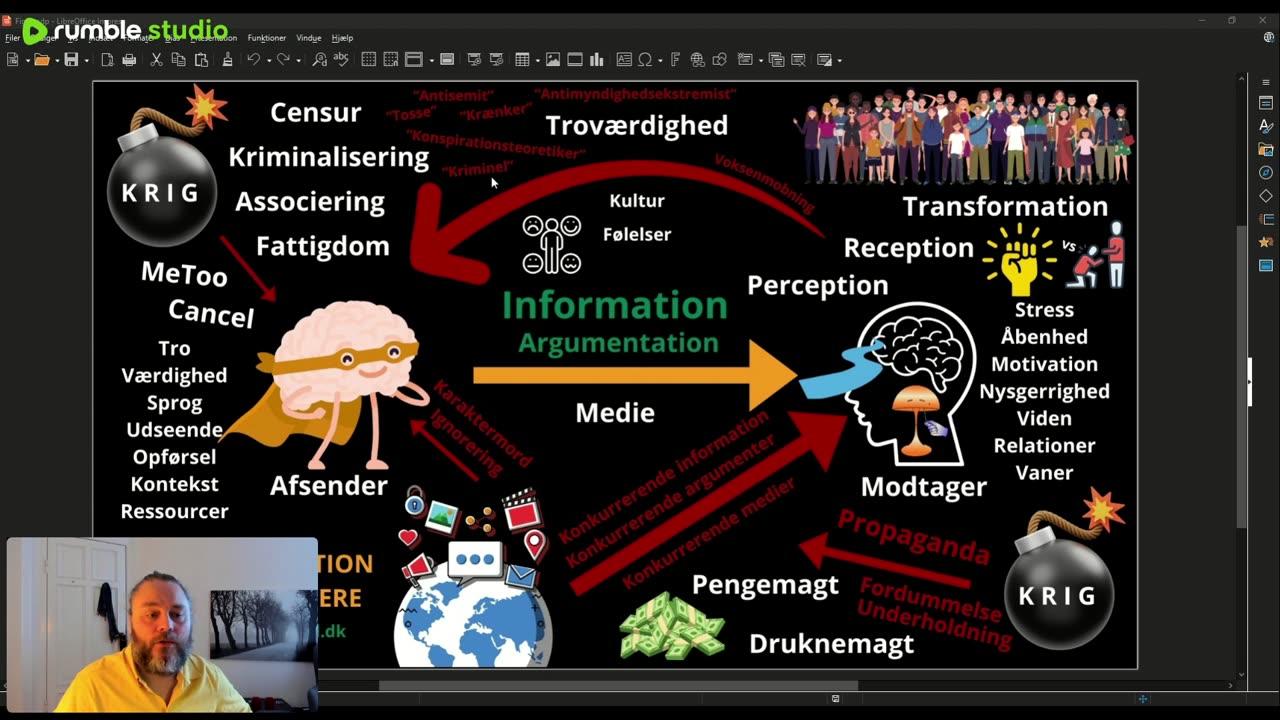Open the sidebar Master Slides panel
1280x720 pixels.
pyautogui.click(x=1266, y=265)
